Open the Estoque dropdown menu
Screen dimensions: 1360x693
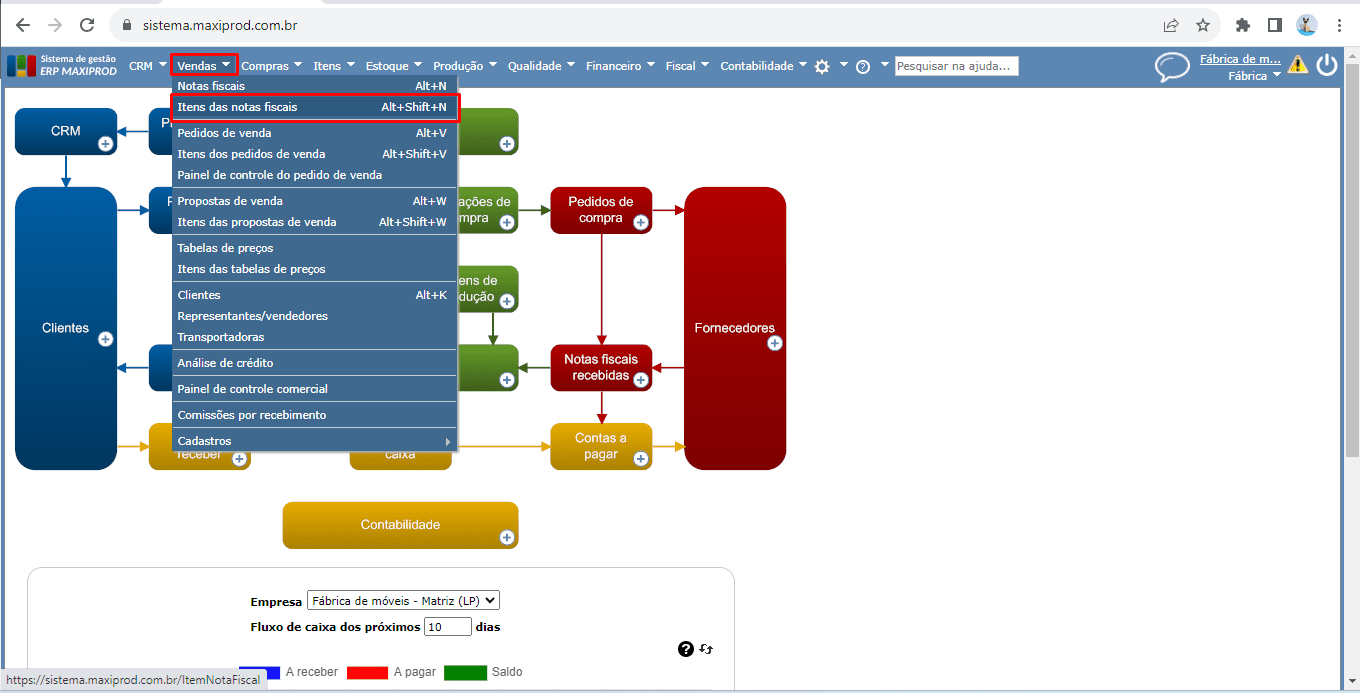[394, 66]
